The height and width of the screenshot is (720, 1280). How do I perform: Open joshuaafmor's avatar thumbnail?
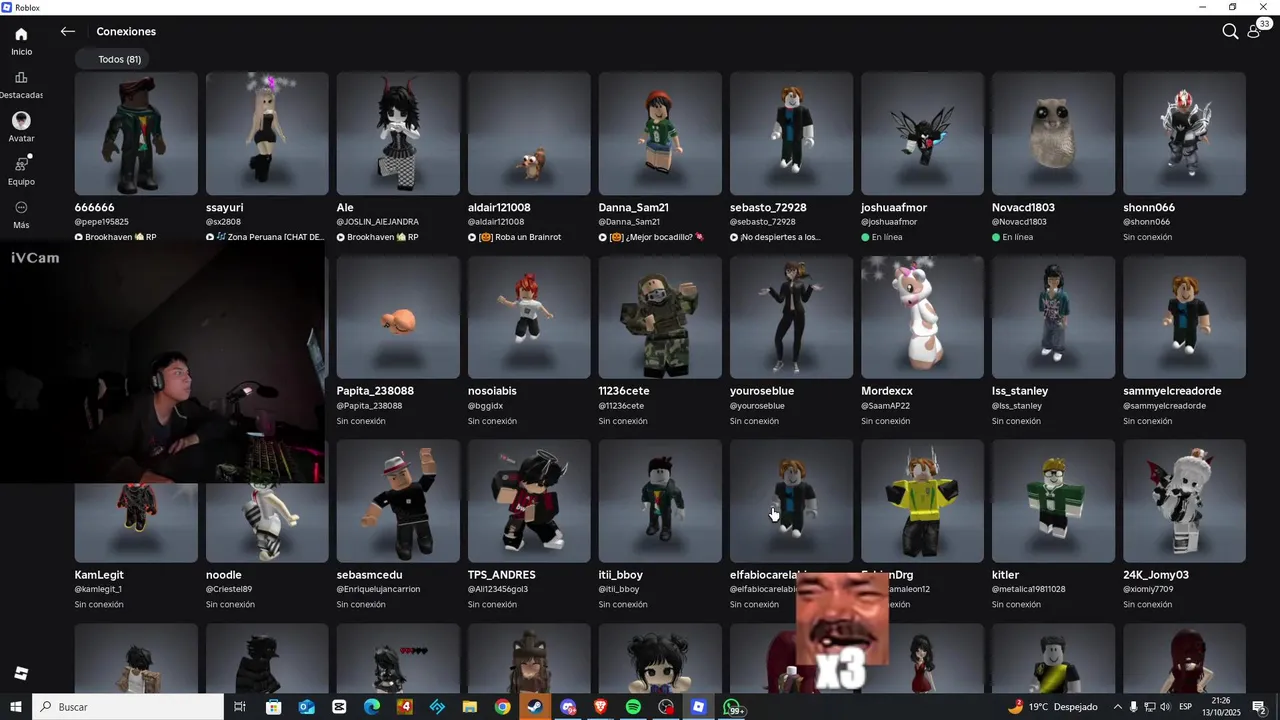(922, 133)
